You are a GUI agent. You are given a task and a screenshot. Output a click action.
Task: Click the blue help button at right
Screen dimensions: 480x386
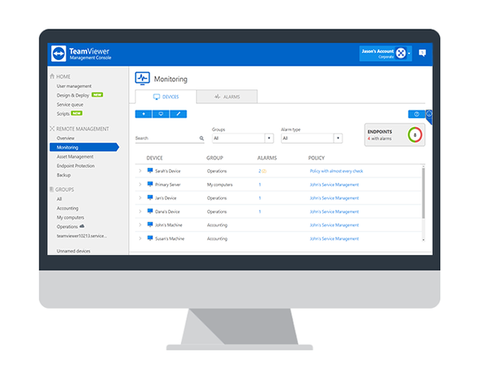click(x=416, y=114)
